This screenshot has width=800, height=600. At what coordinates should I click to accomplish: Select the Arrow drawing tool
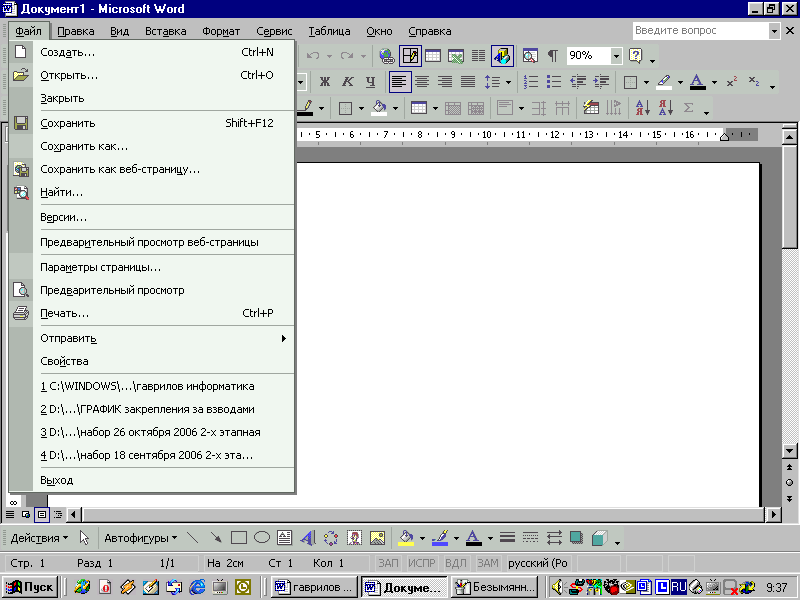pyautogui.click(x=216, y=538)
